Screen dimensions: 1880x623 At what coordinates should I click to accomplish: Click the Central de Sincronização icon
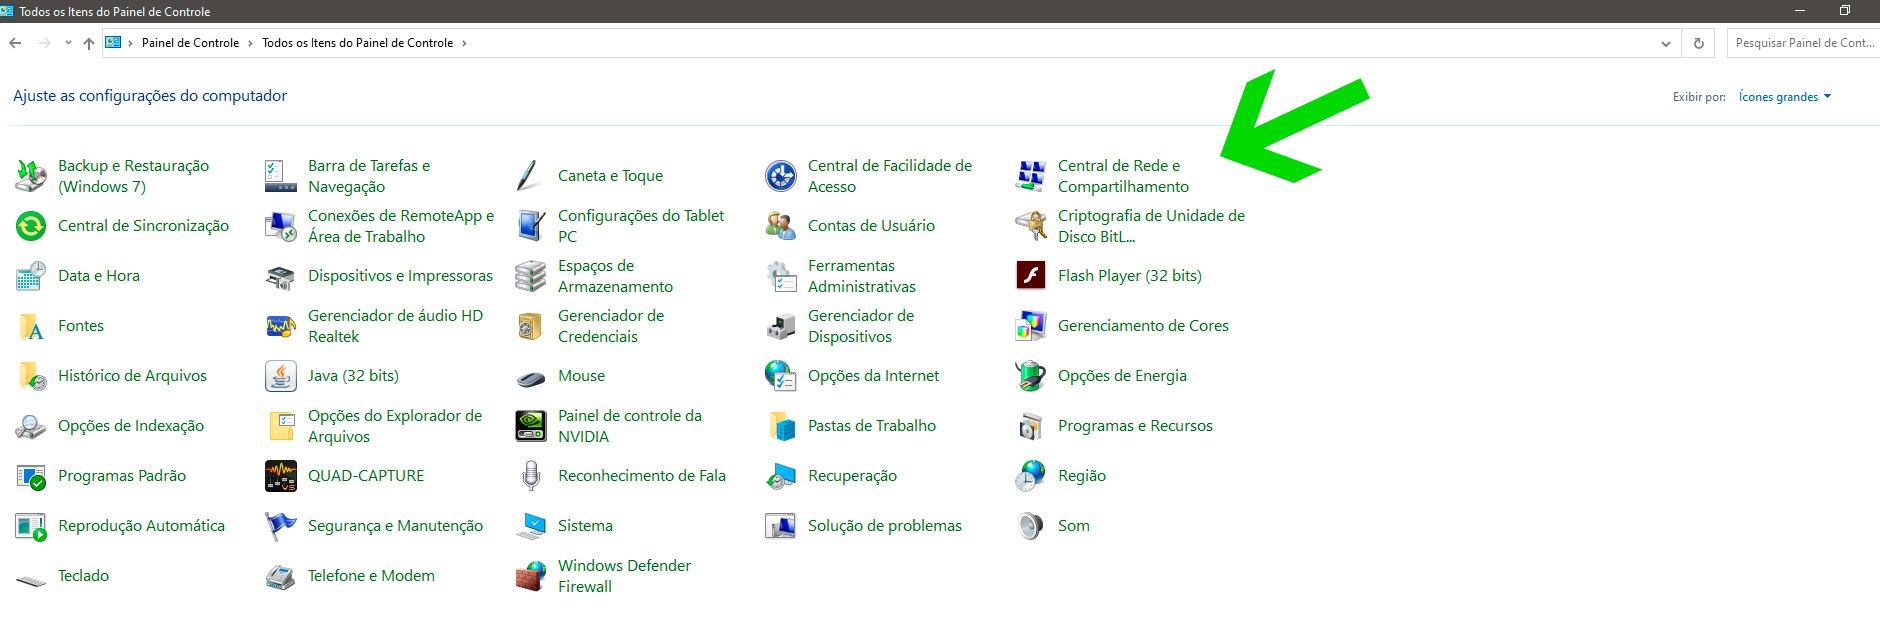[x=31, y=226]
